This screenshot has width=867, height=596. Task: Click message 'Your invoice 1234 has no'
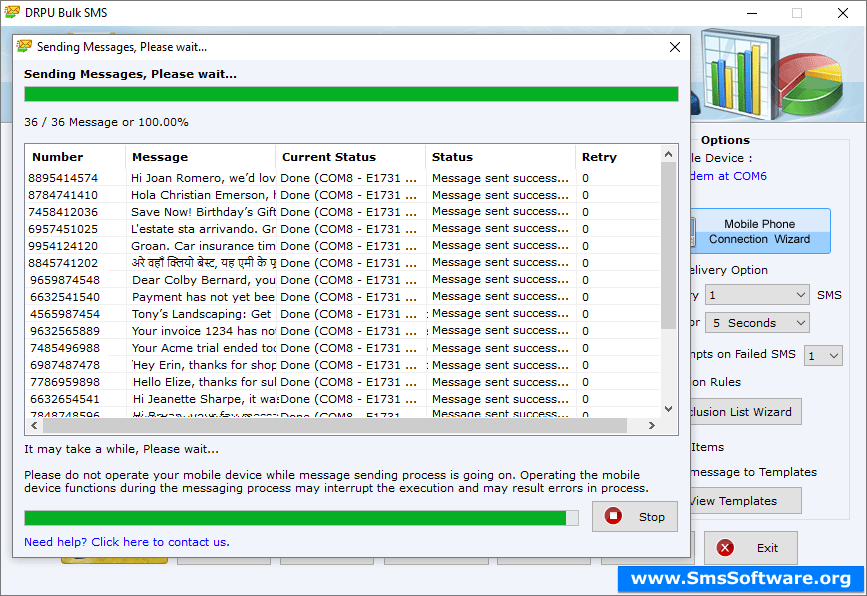tap(203, 331)
